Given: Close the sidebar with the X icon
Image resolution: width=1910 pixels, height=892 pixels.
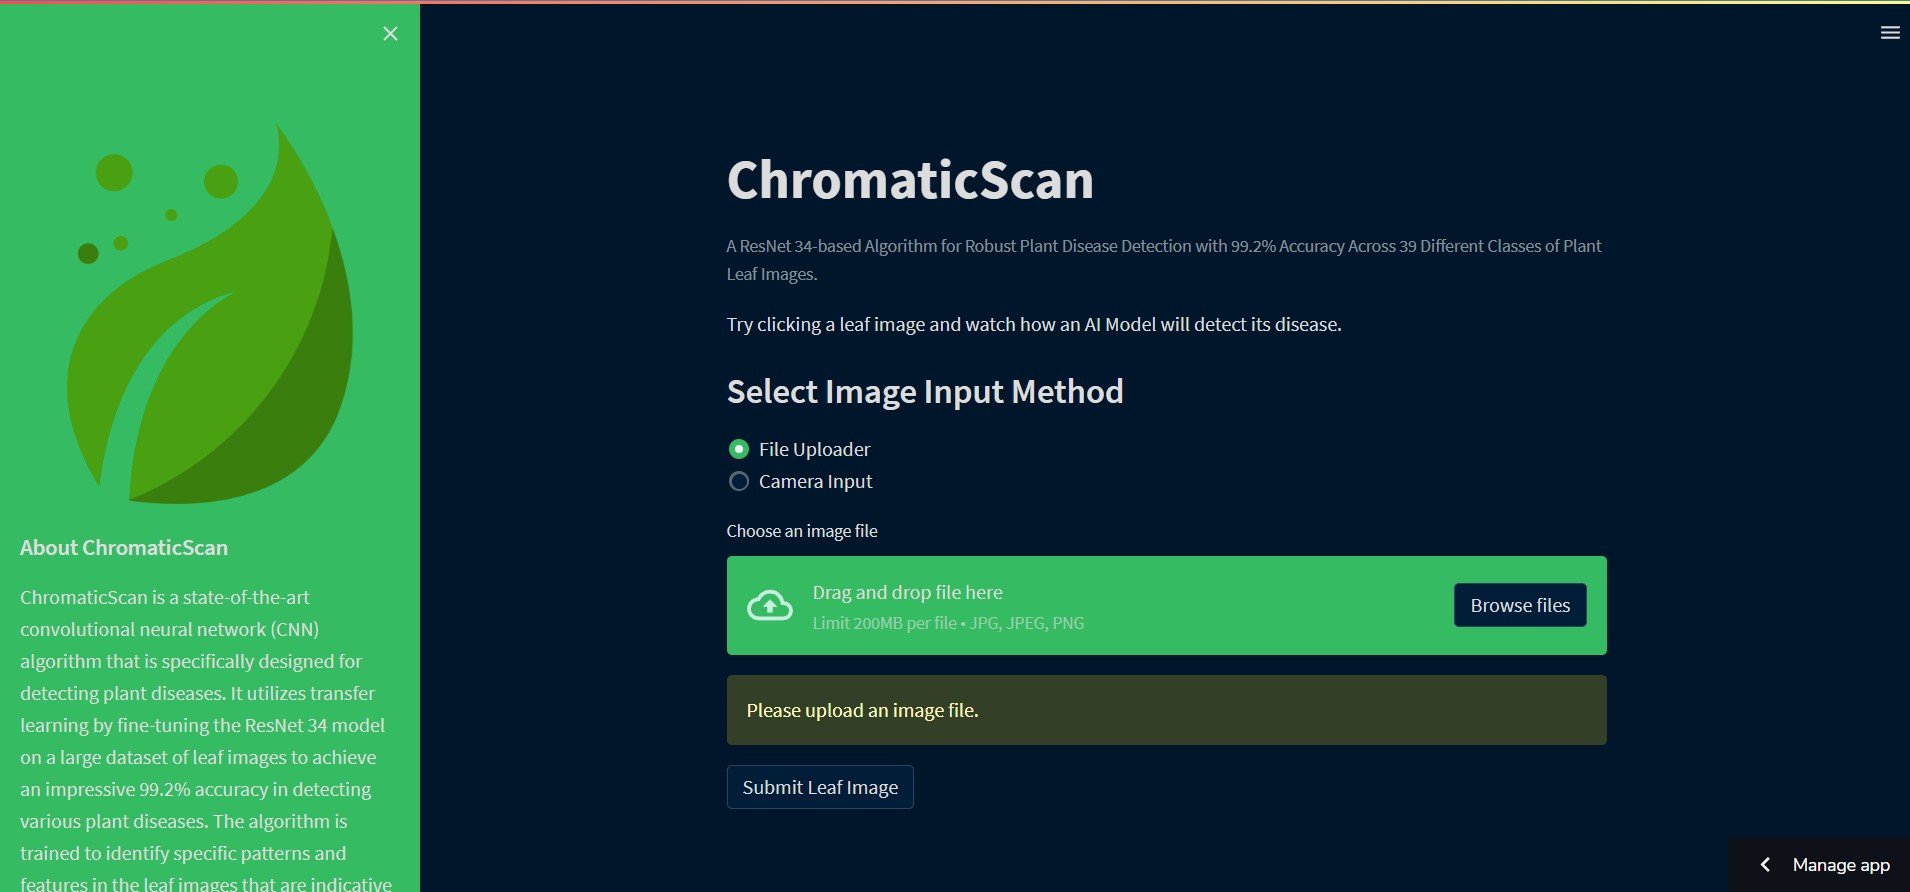Looking at the screenshot, I should (x=390, y=34).
